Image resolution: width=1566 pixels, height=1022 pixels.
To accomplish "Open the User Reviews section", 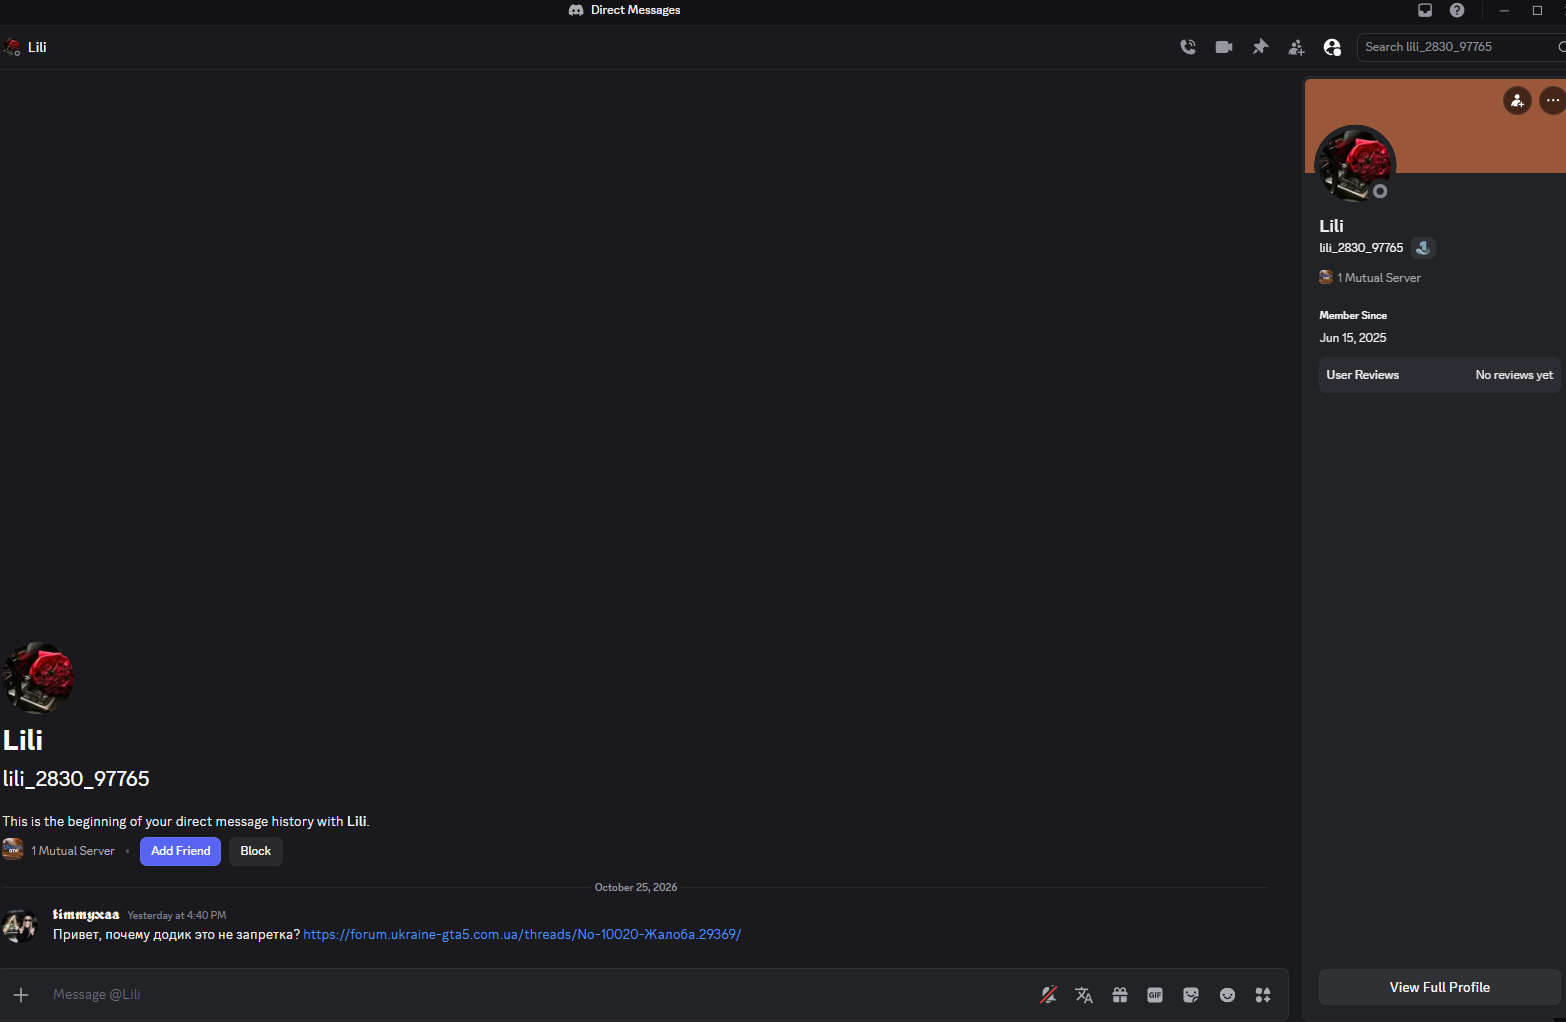I will click(x=1439, y=375).
